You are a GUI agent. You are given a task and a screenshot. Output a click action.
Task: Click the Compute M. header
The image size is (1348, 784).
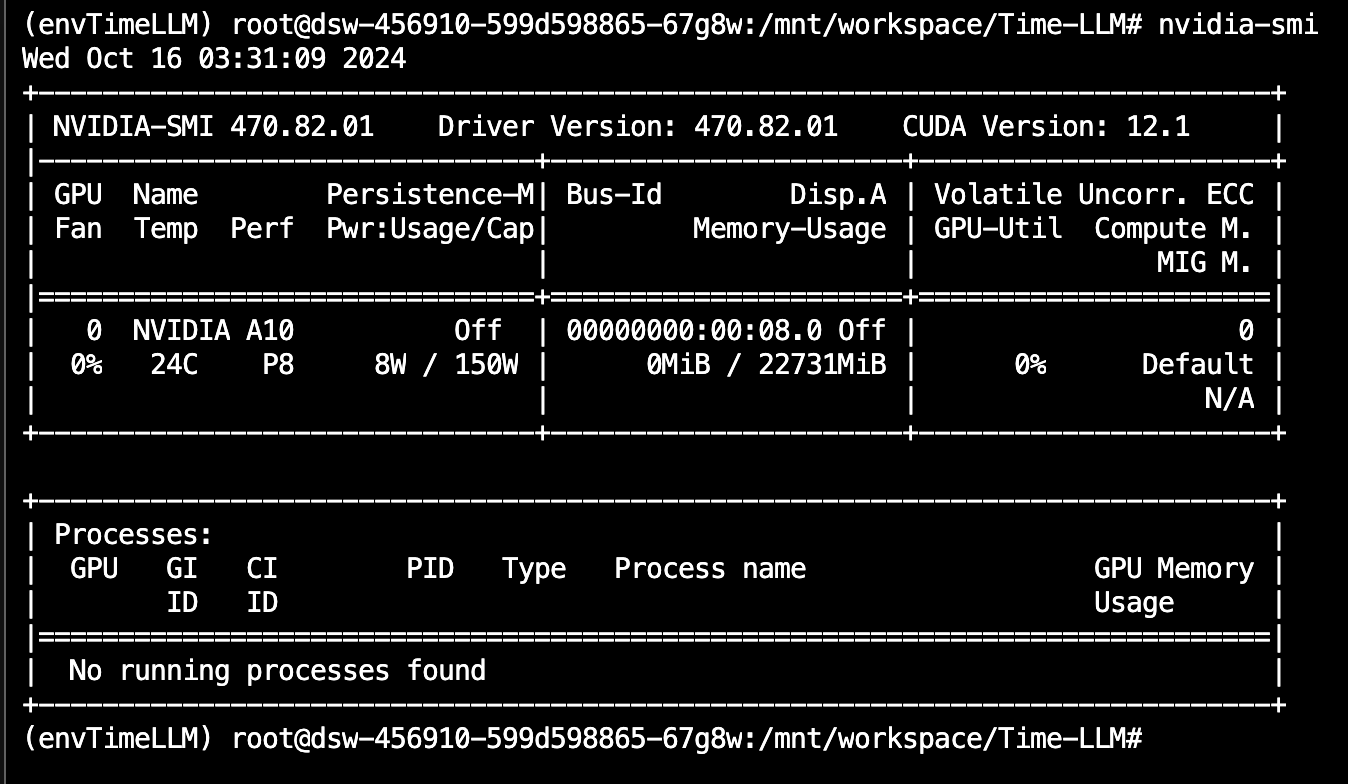[x=1174, y=229]
